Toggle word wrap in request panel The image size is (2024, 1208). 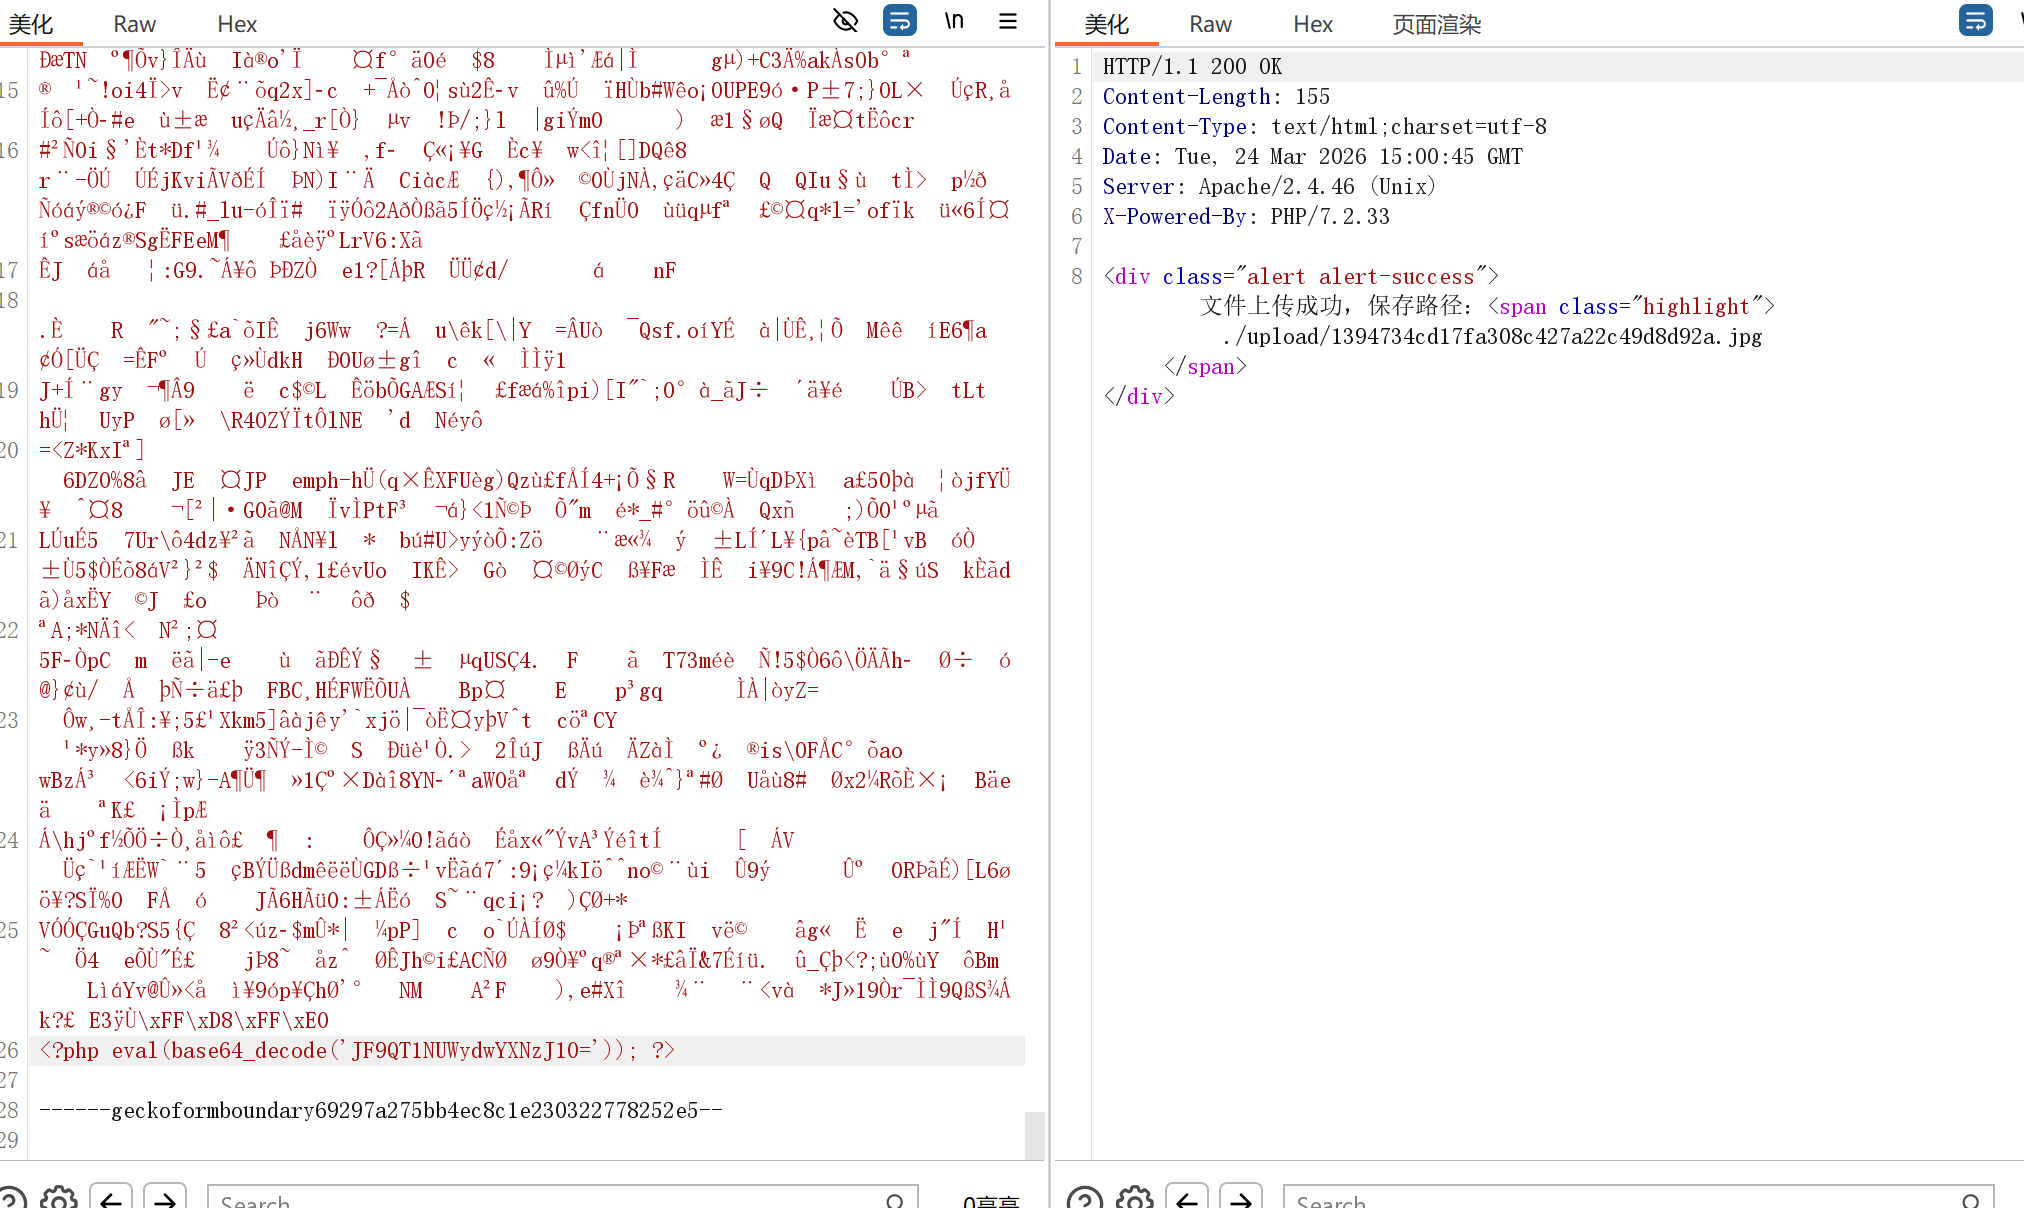(900, 21)
